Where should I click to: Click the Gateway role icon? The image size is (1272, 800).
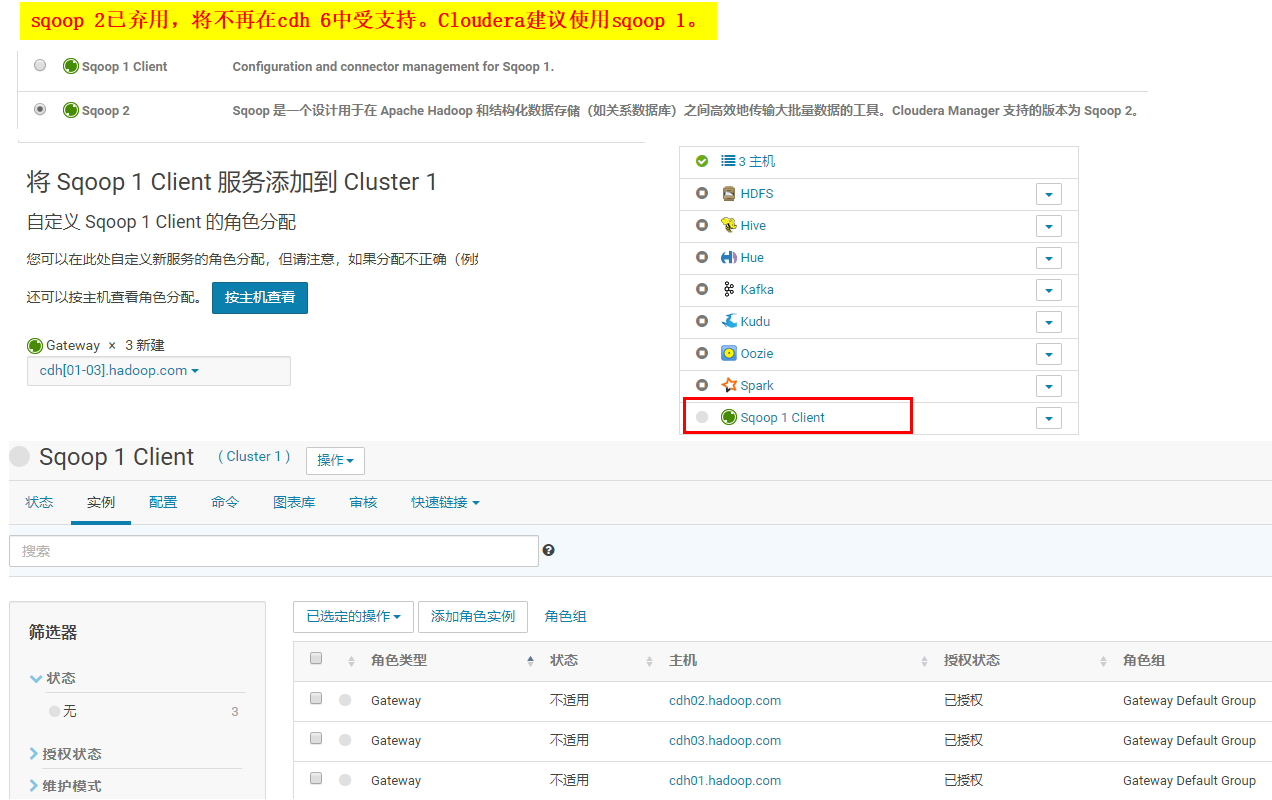(35, 345)
